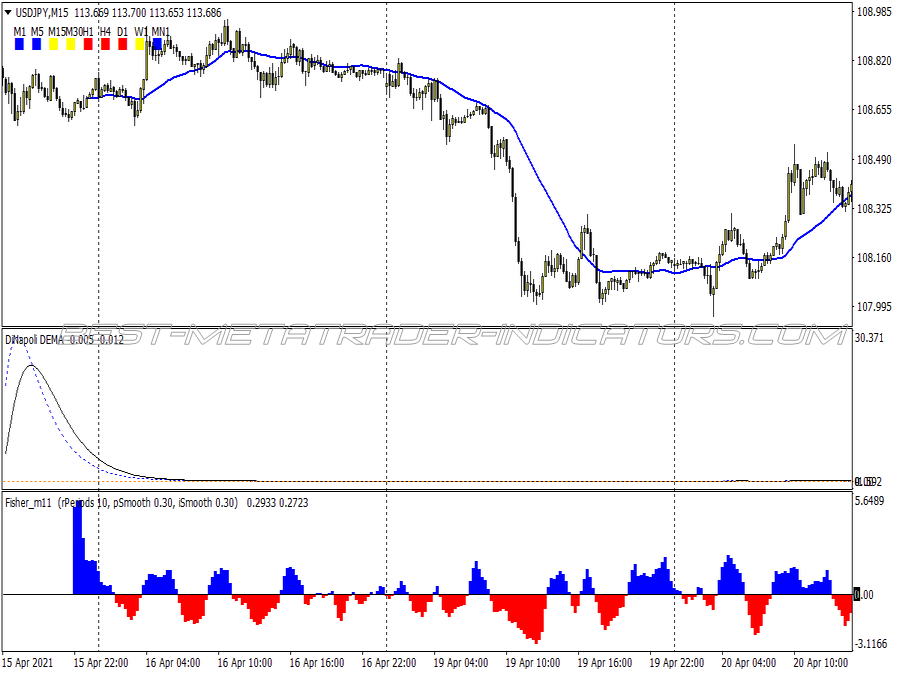Click the M1 timeframe blue square
The height and width of the screenshot is (675, 900).
pyautogui.click(x=20, y=44)
